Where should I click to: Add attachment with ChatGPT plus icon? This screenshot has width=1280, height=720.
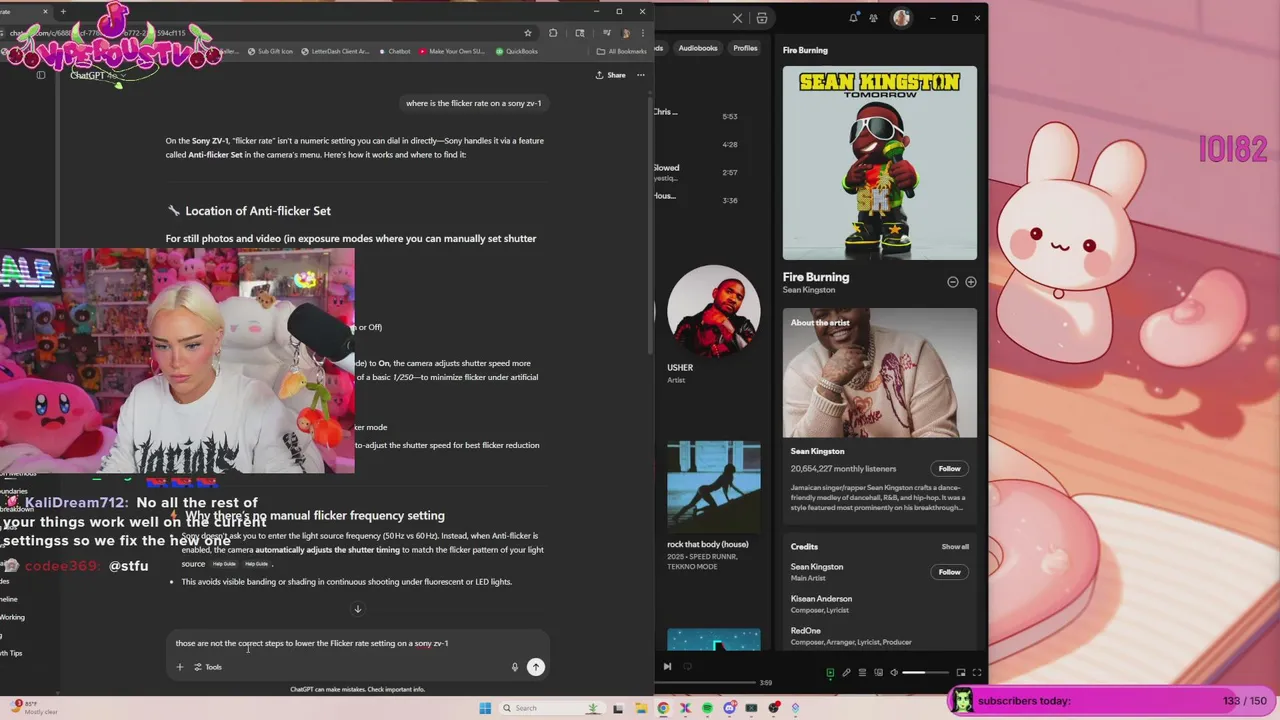point(180,667)
